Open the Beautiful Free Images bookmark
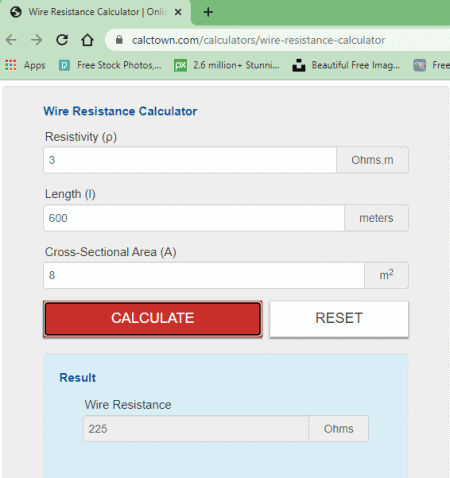 pos(346,65)
